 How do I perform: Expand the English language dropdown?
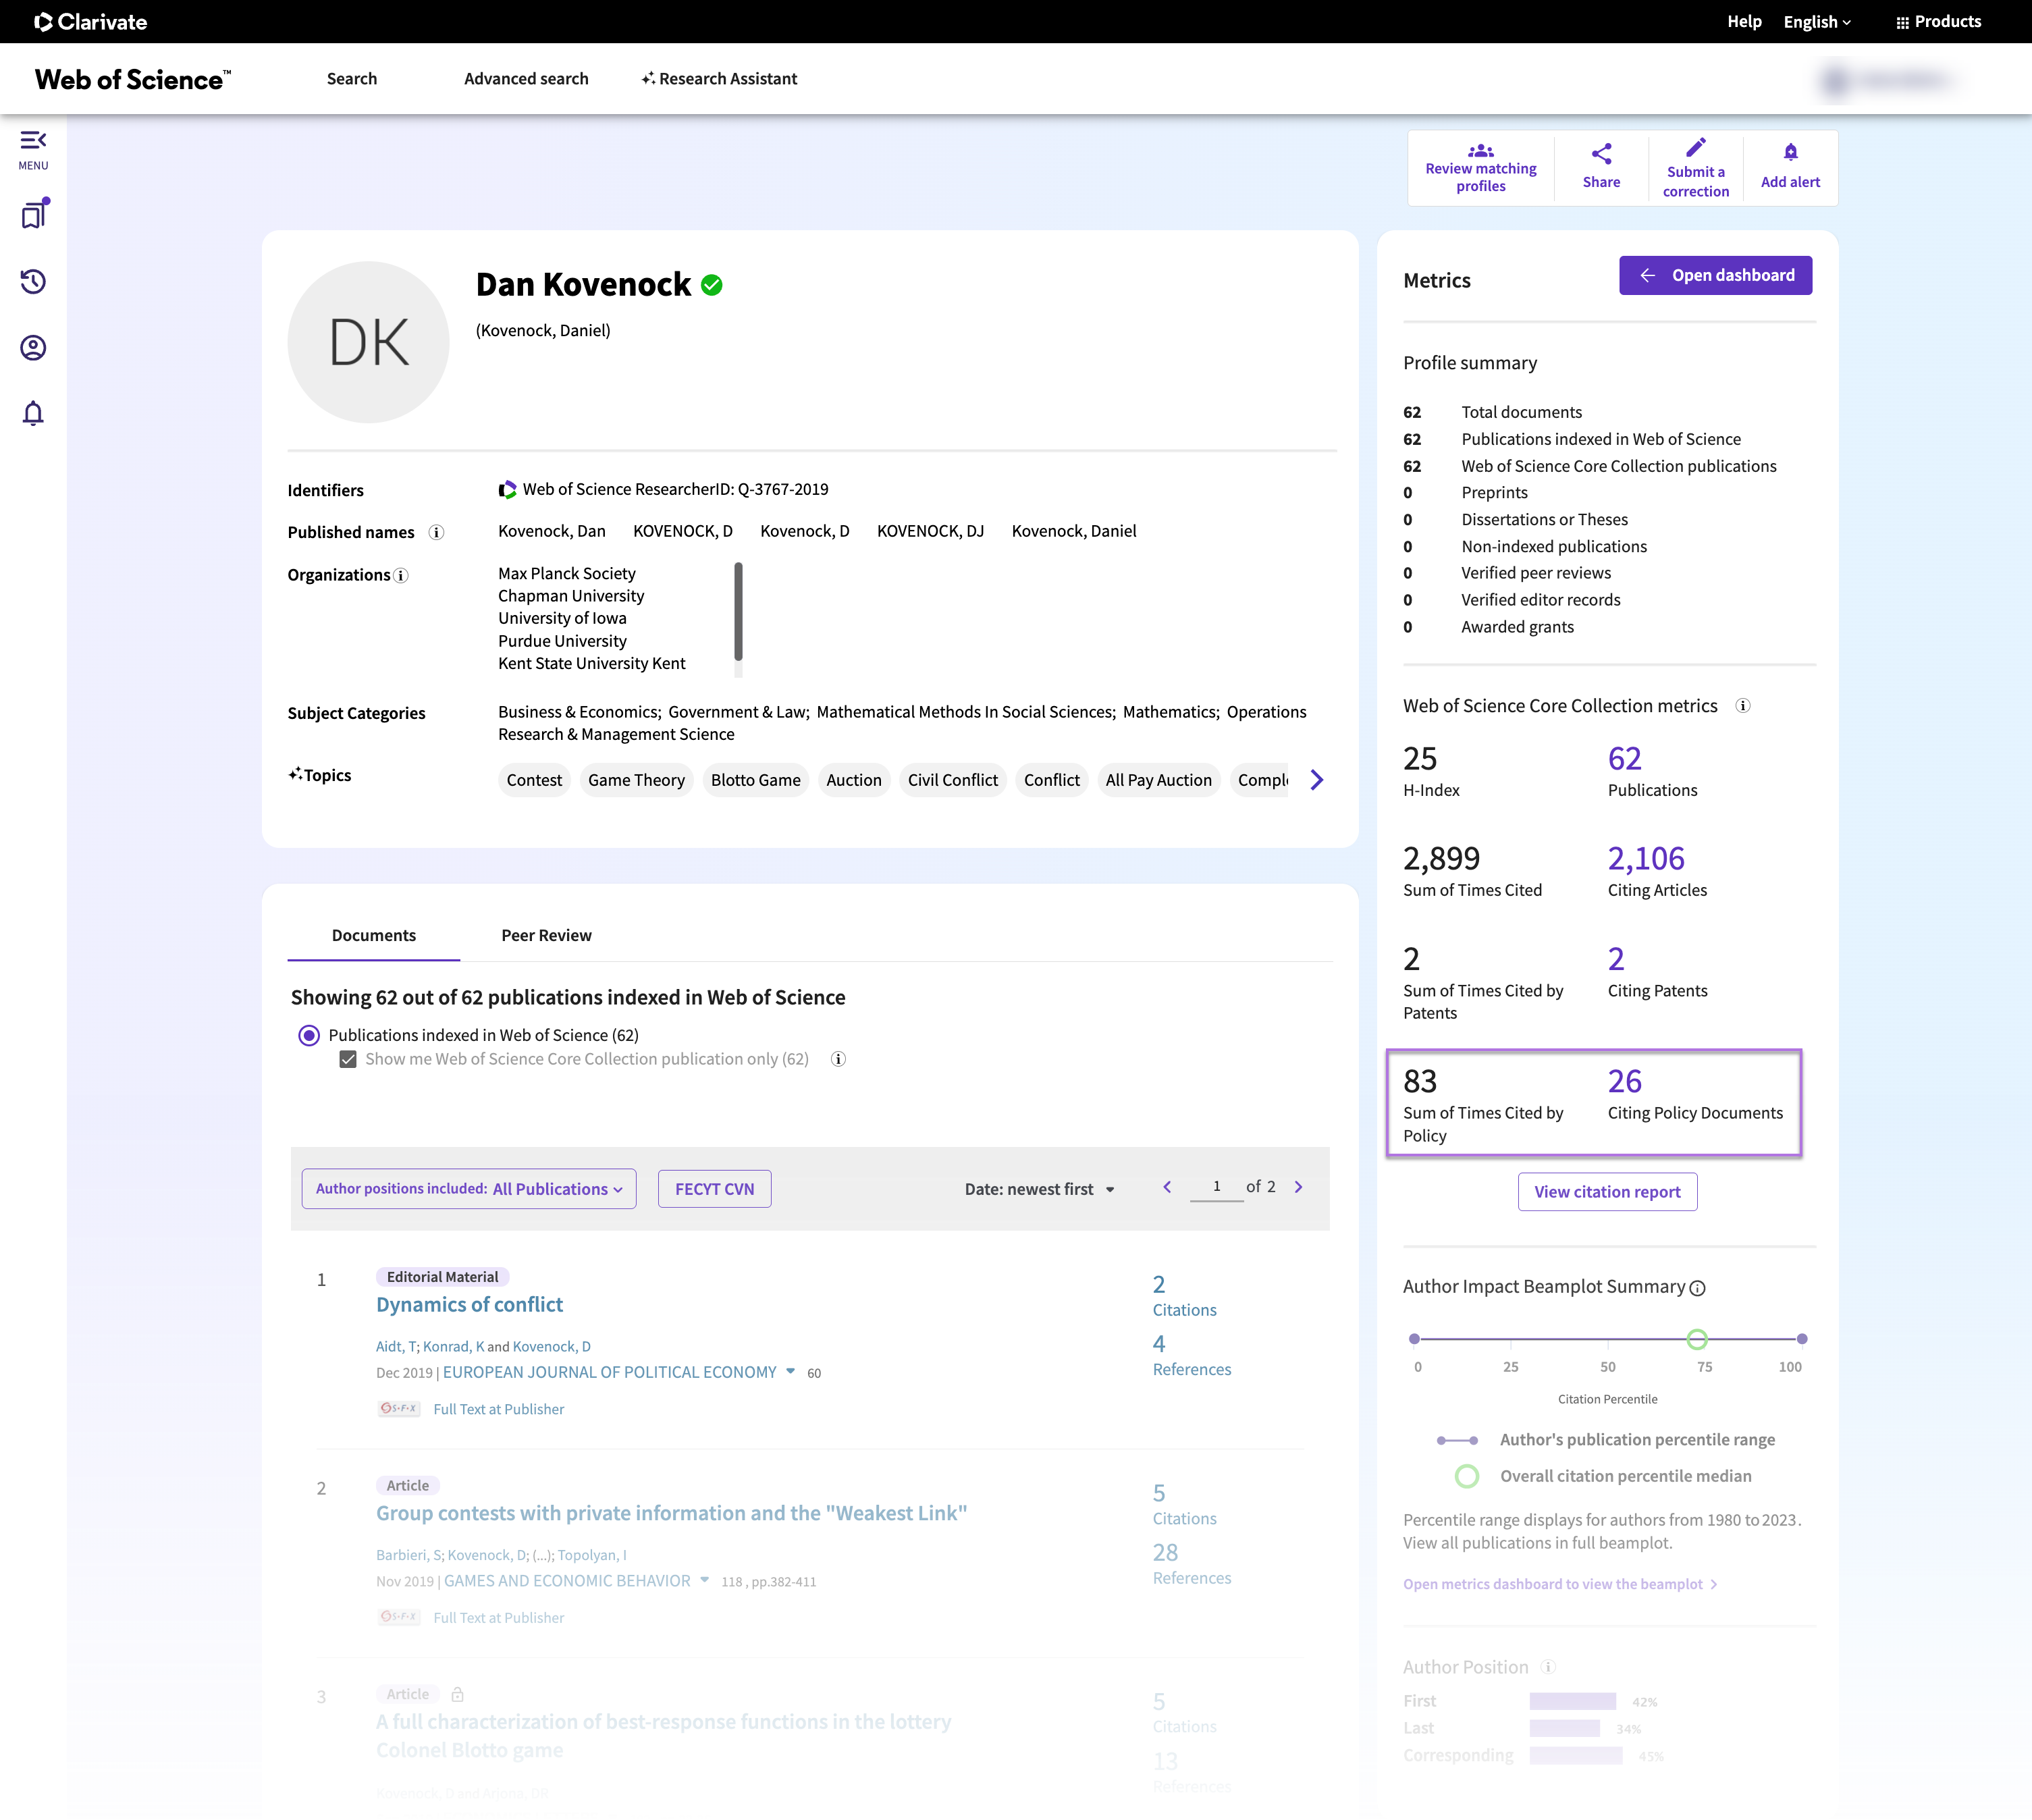click(x=1817, y=22)
